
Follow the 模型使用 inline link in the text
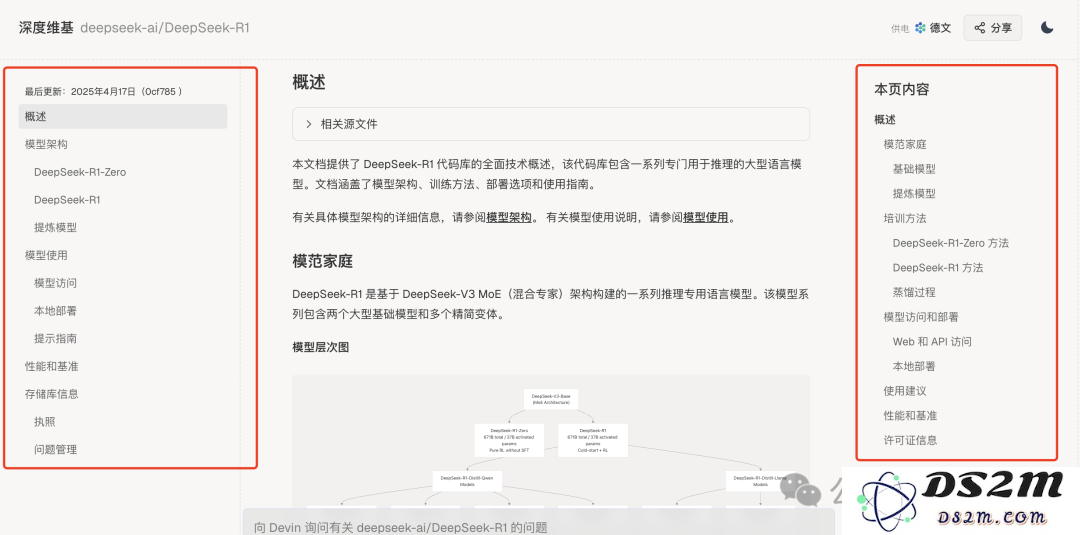pyautogui.click(x=705, y=218)
